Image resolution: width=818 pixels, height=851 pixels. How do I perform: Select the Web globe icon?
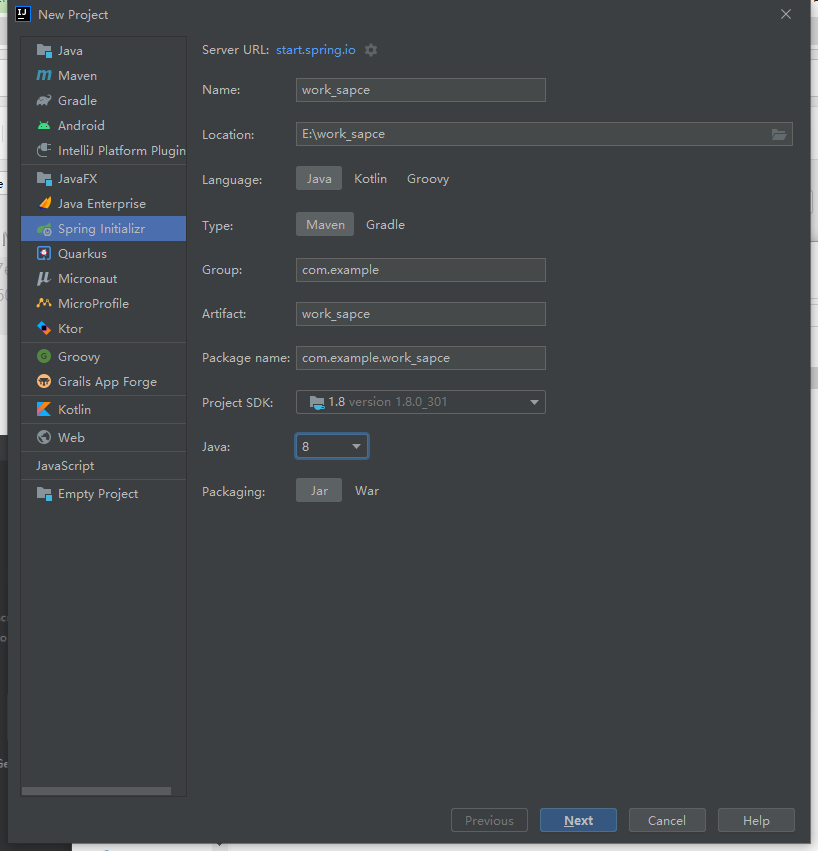44,437
